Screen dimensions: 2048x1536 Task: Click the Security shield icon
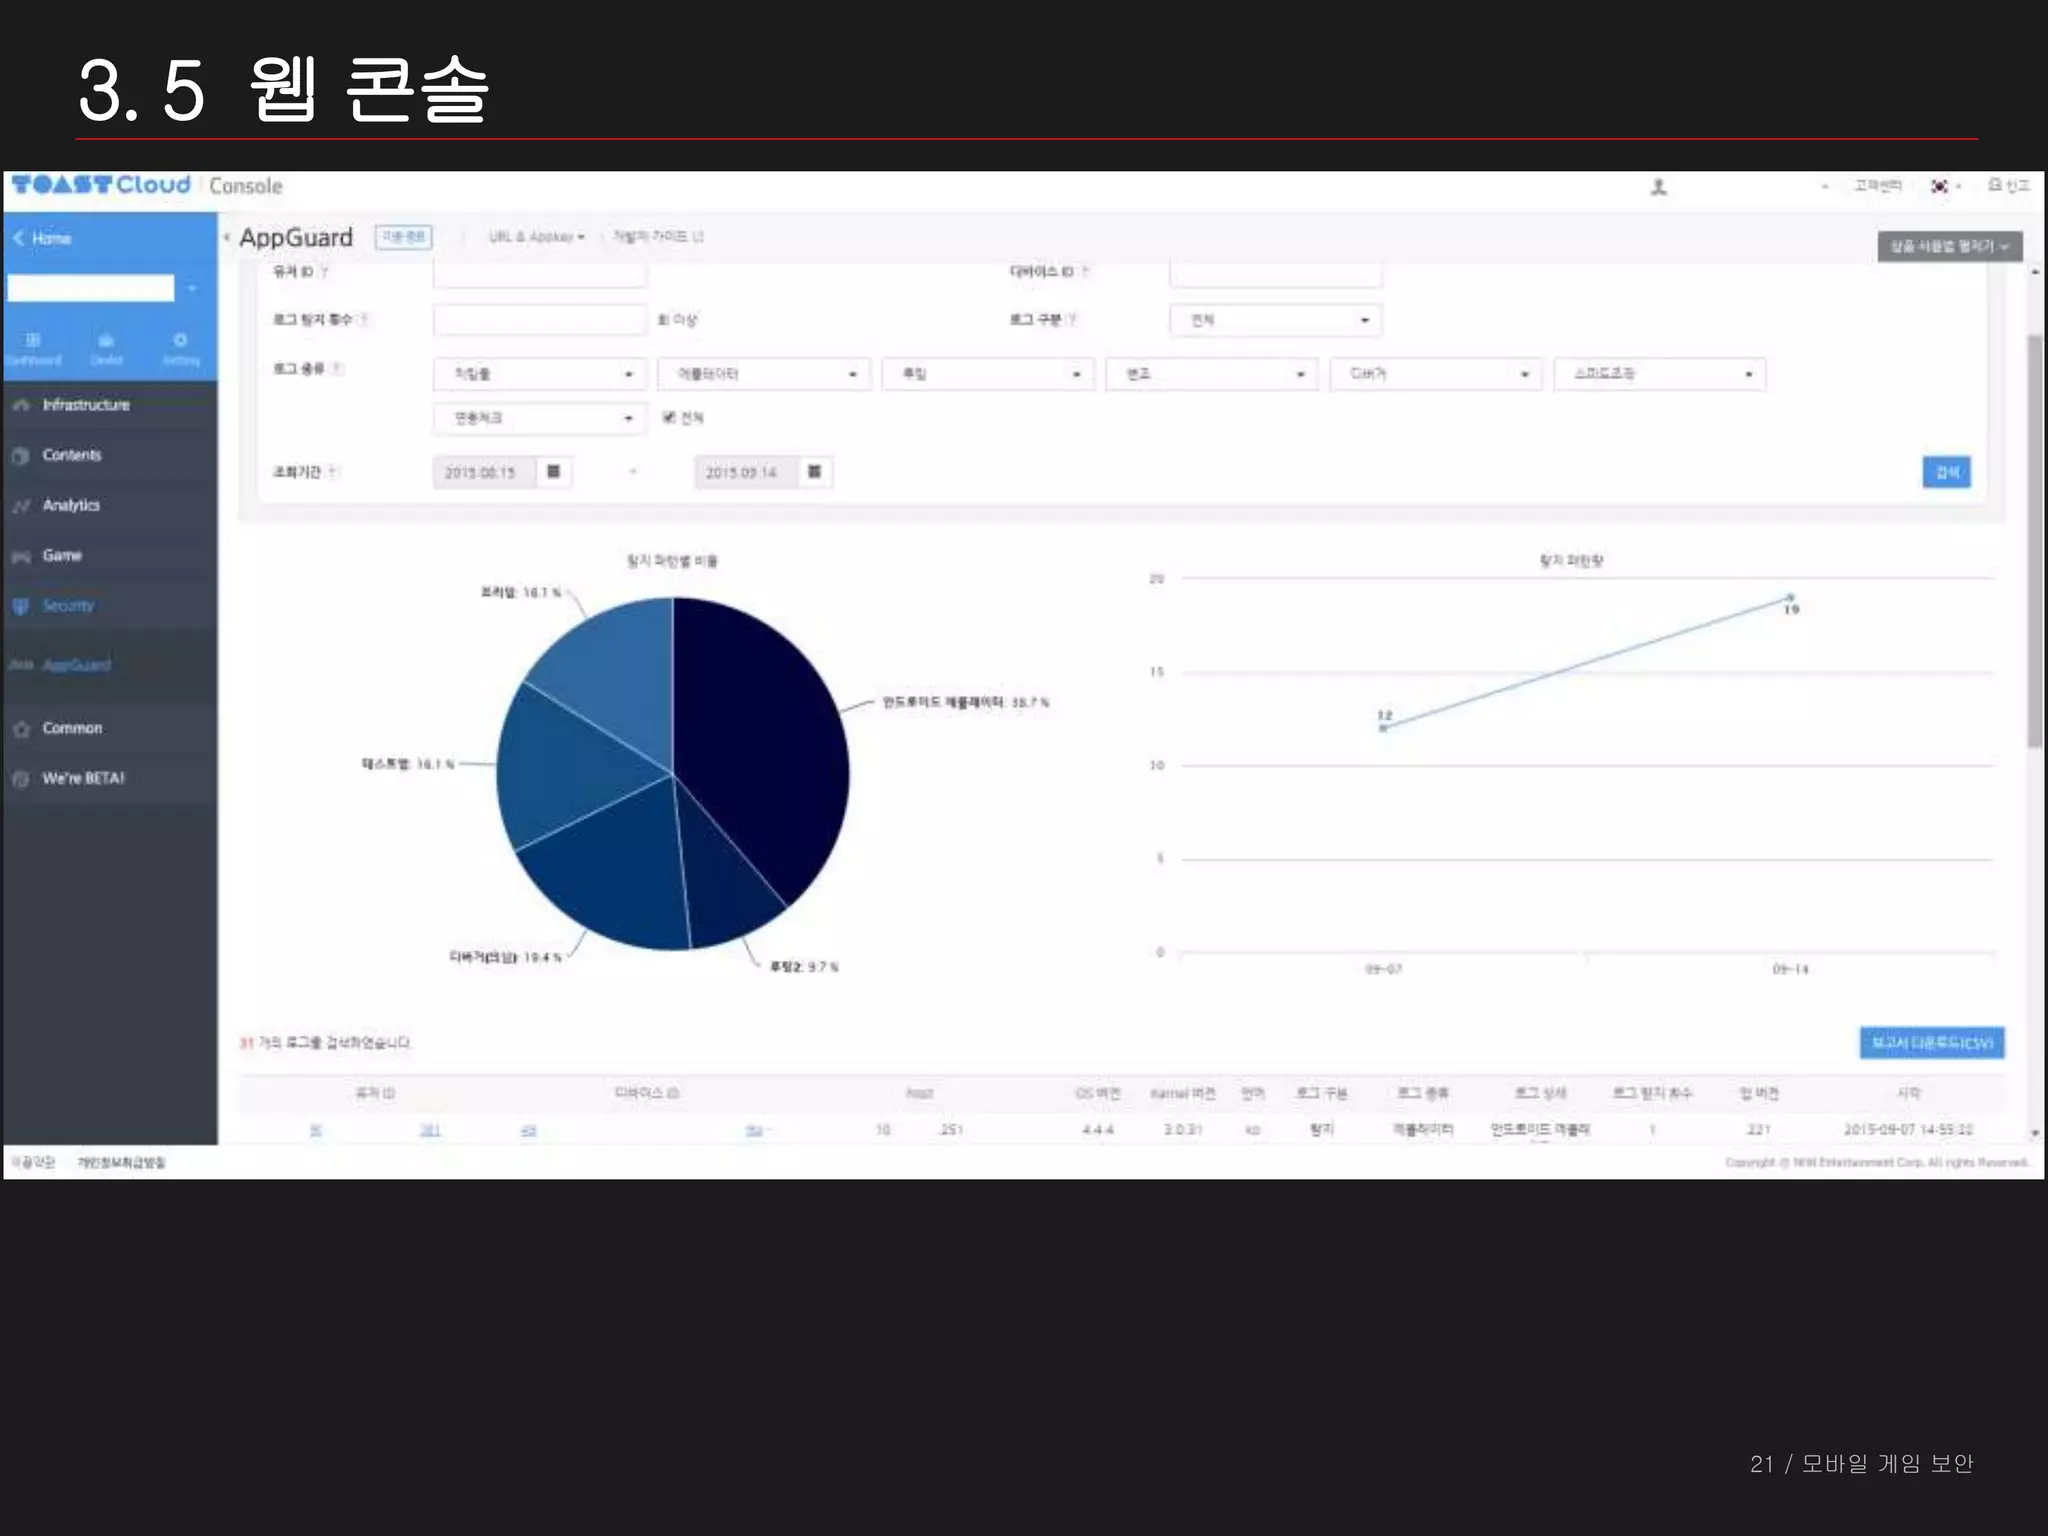click(21, 606)
